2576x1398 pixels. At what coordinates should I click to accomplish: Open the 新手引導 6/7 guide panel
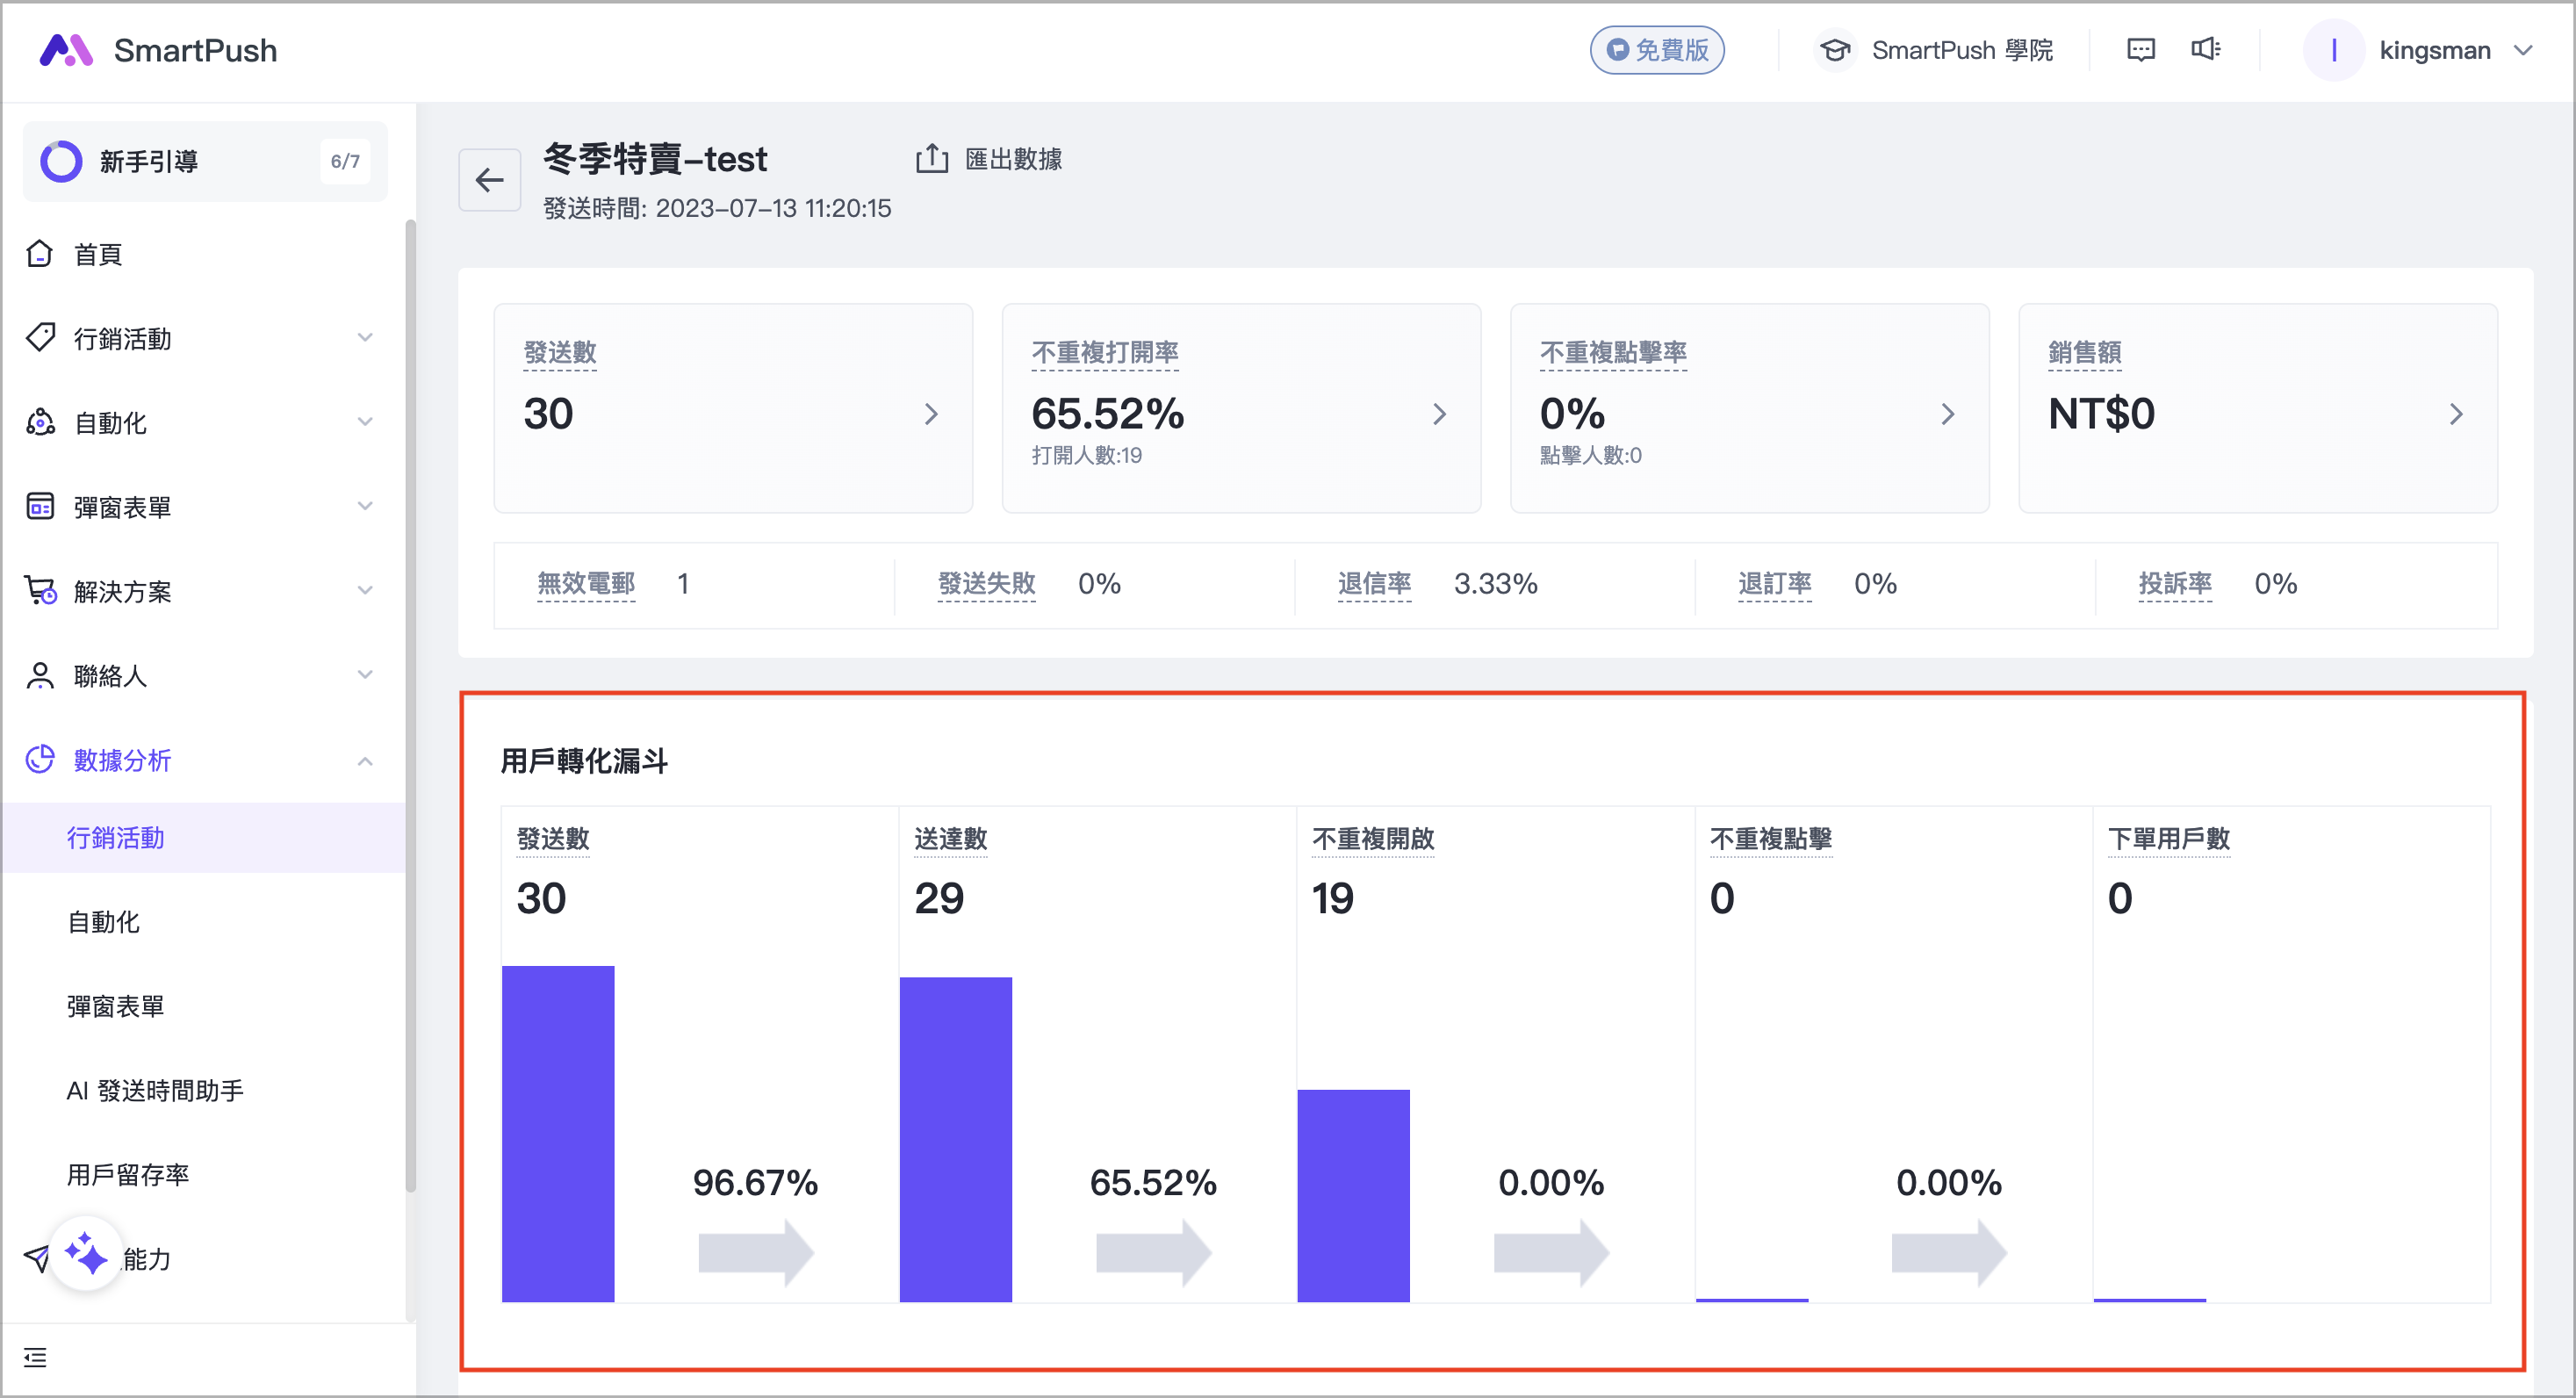click(205, 161)
